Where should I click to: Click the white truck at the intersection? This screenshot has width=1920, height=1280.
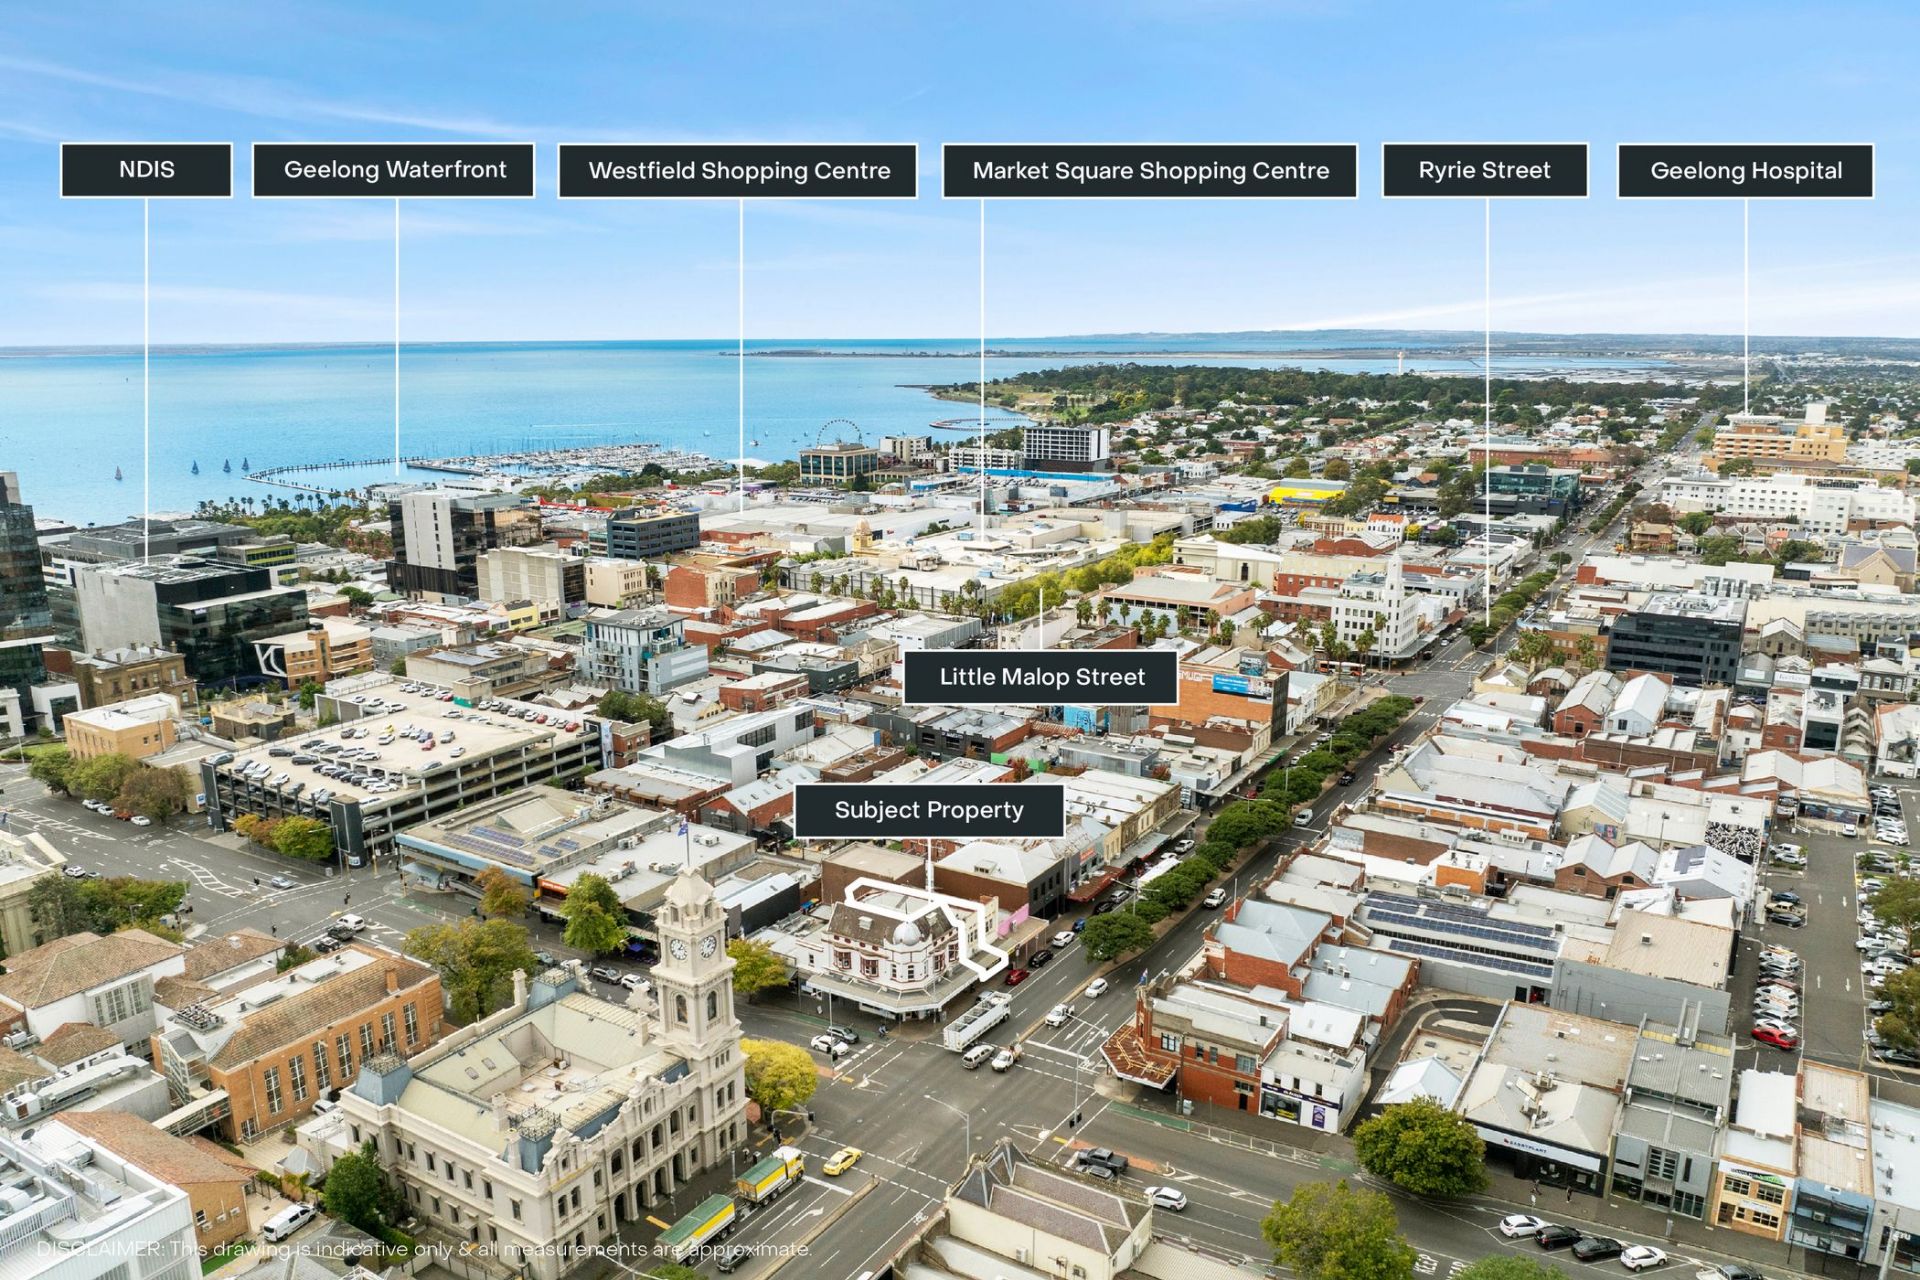click(x=977, y=1021)
